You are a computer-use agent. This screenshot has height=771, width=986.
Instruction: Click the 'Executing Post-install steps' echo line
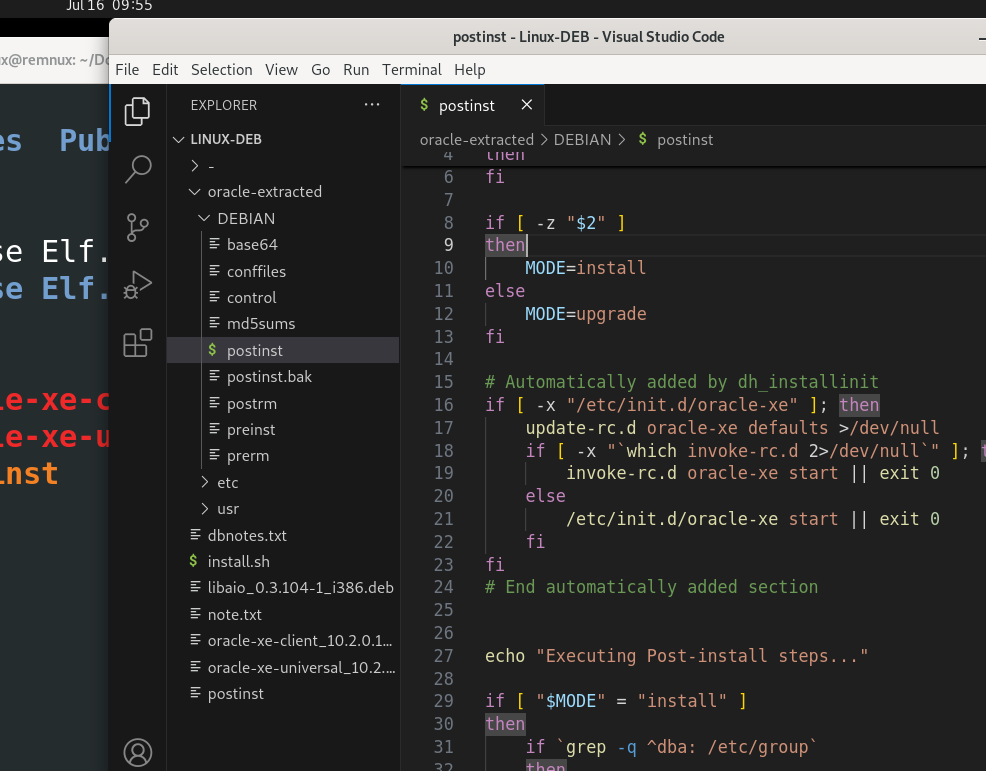click(676, 656)
